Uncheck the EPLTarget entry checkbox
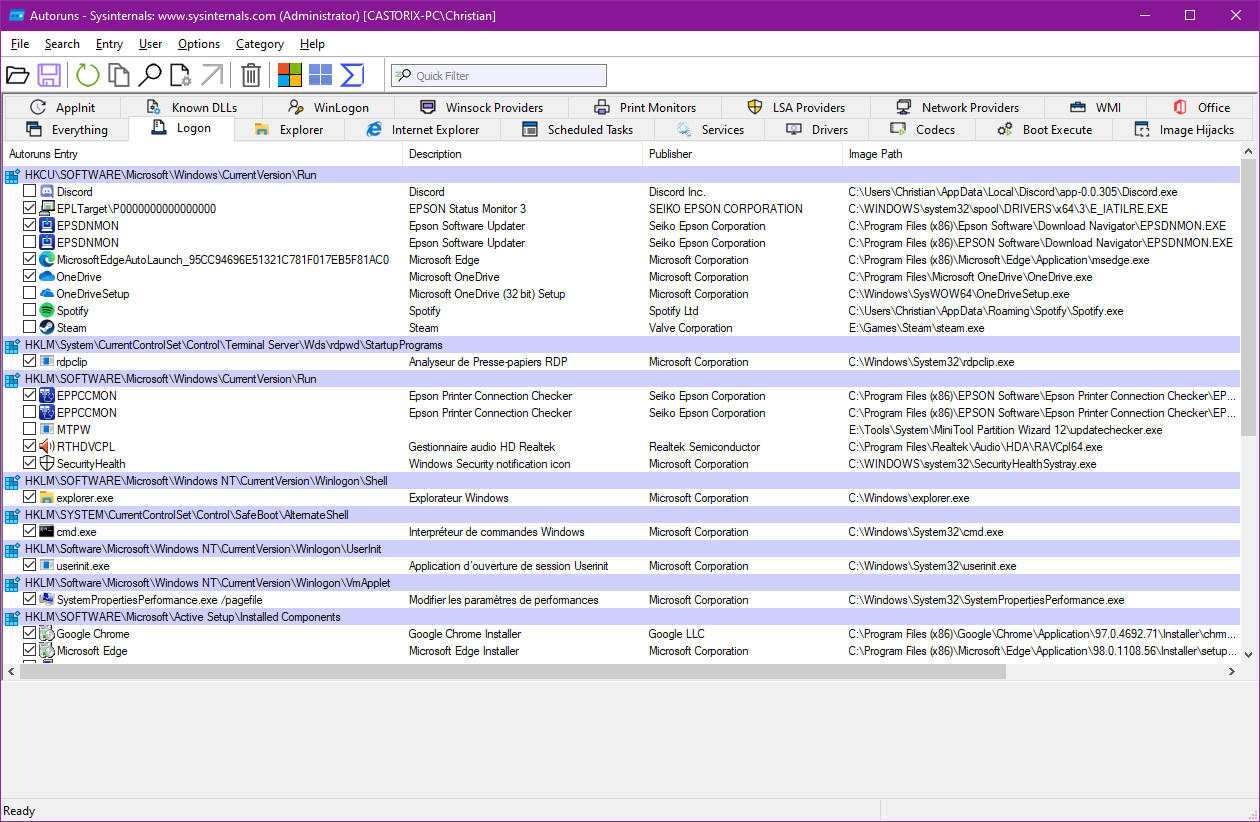1260x822 pixels. 30,209
